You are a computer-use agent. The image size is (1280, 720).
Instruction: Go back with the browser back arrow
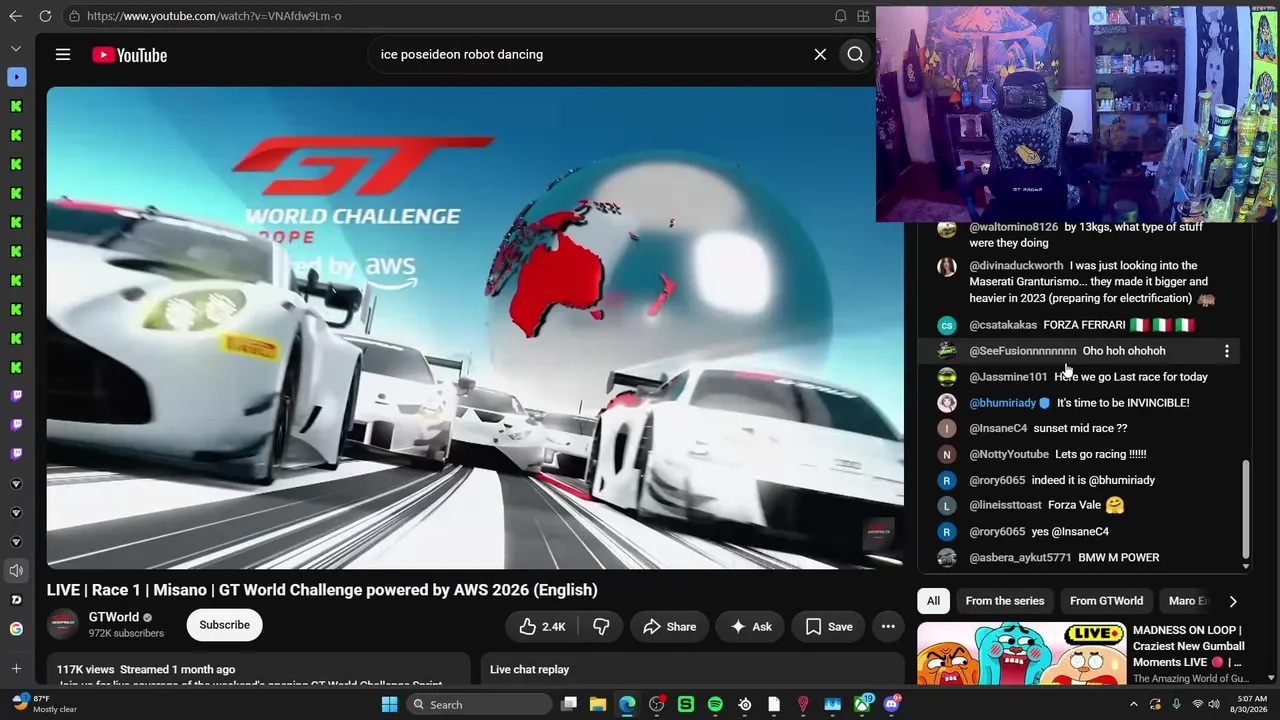15,16
